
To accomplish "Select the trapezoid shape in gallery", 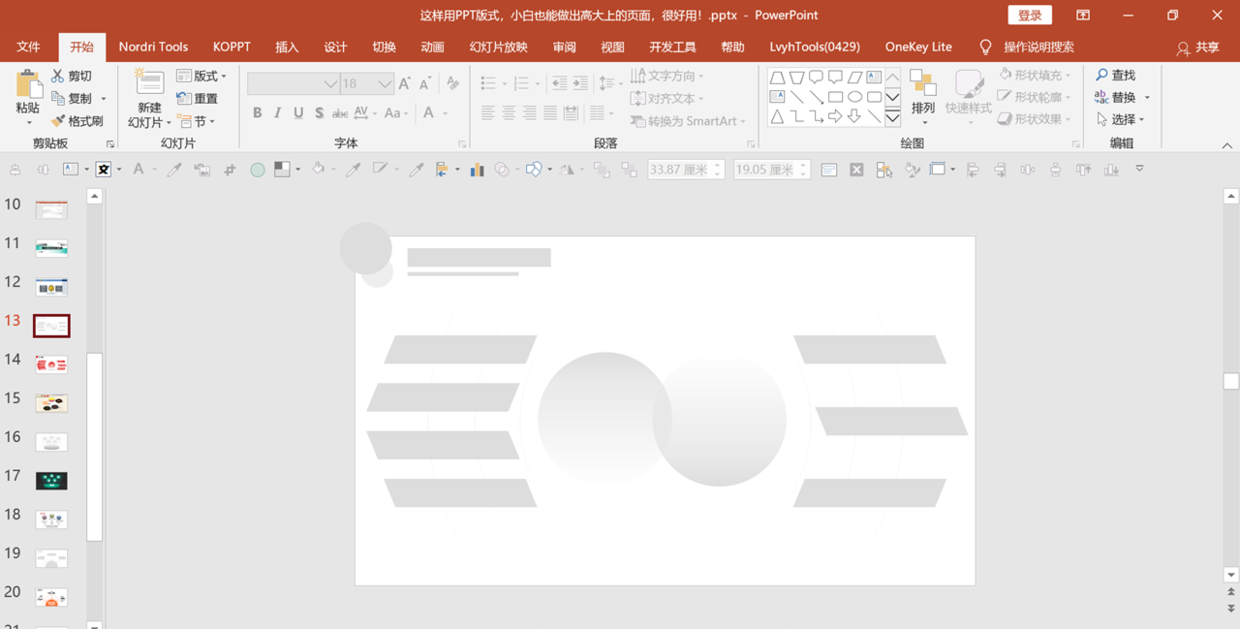I will click(x=777, y=77).
